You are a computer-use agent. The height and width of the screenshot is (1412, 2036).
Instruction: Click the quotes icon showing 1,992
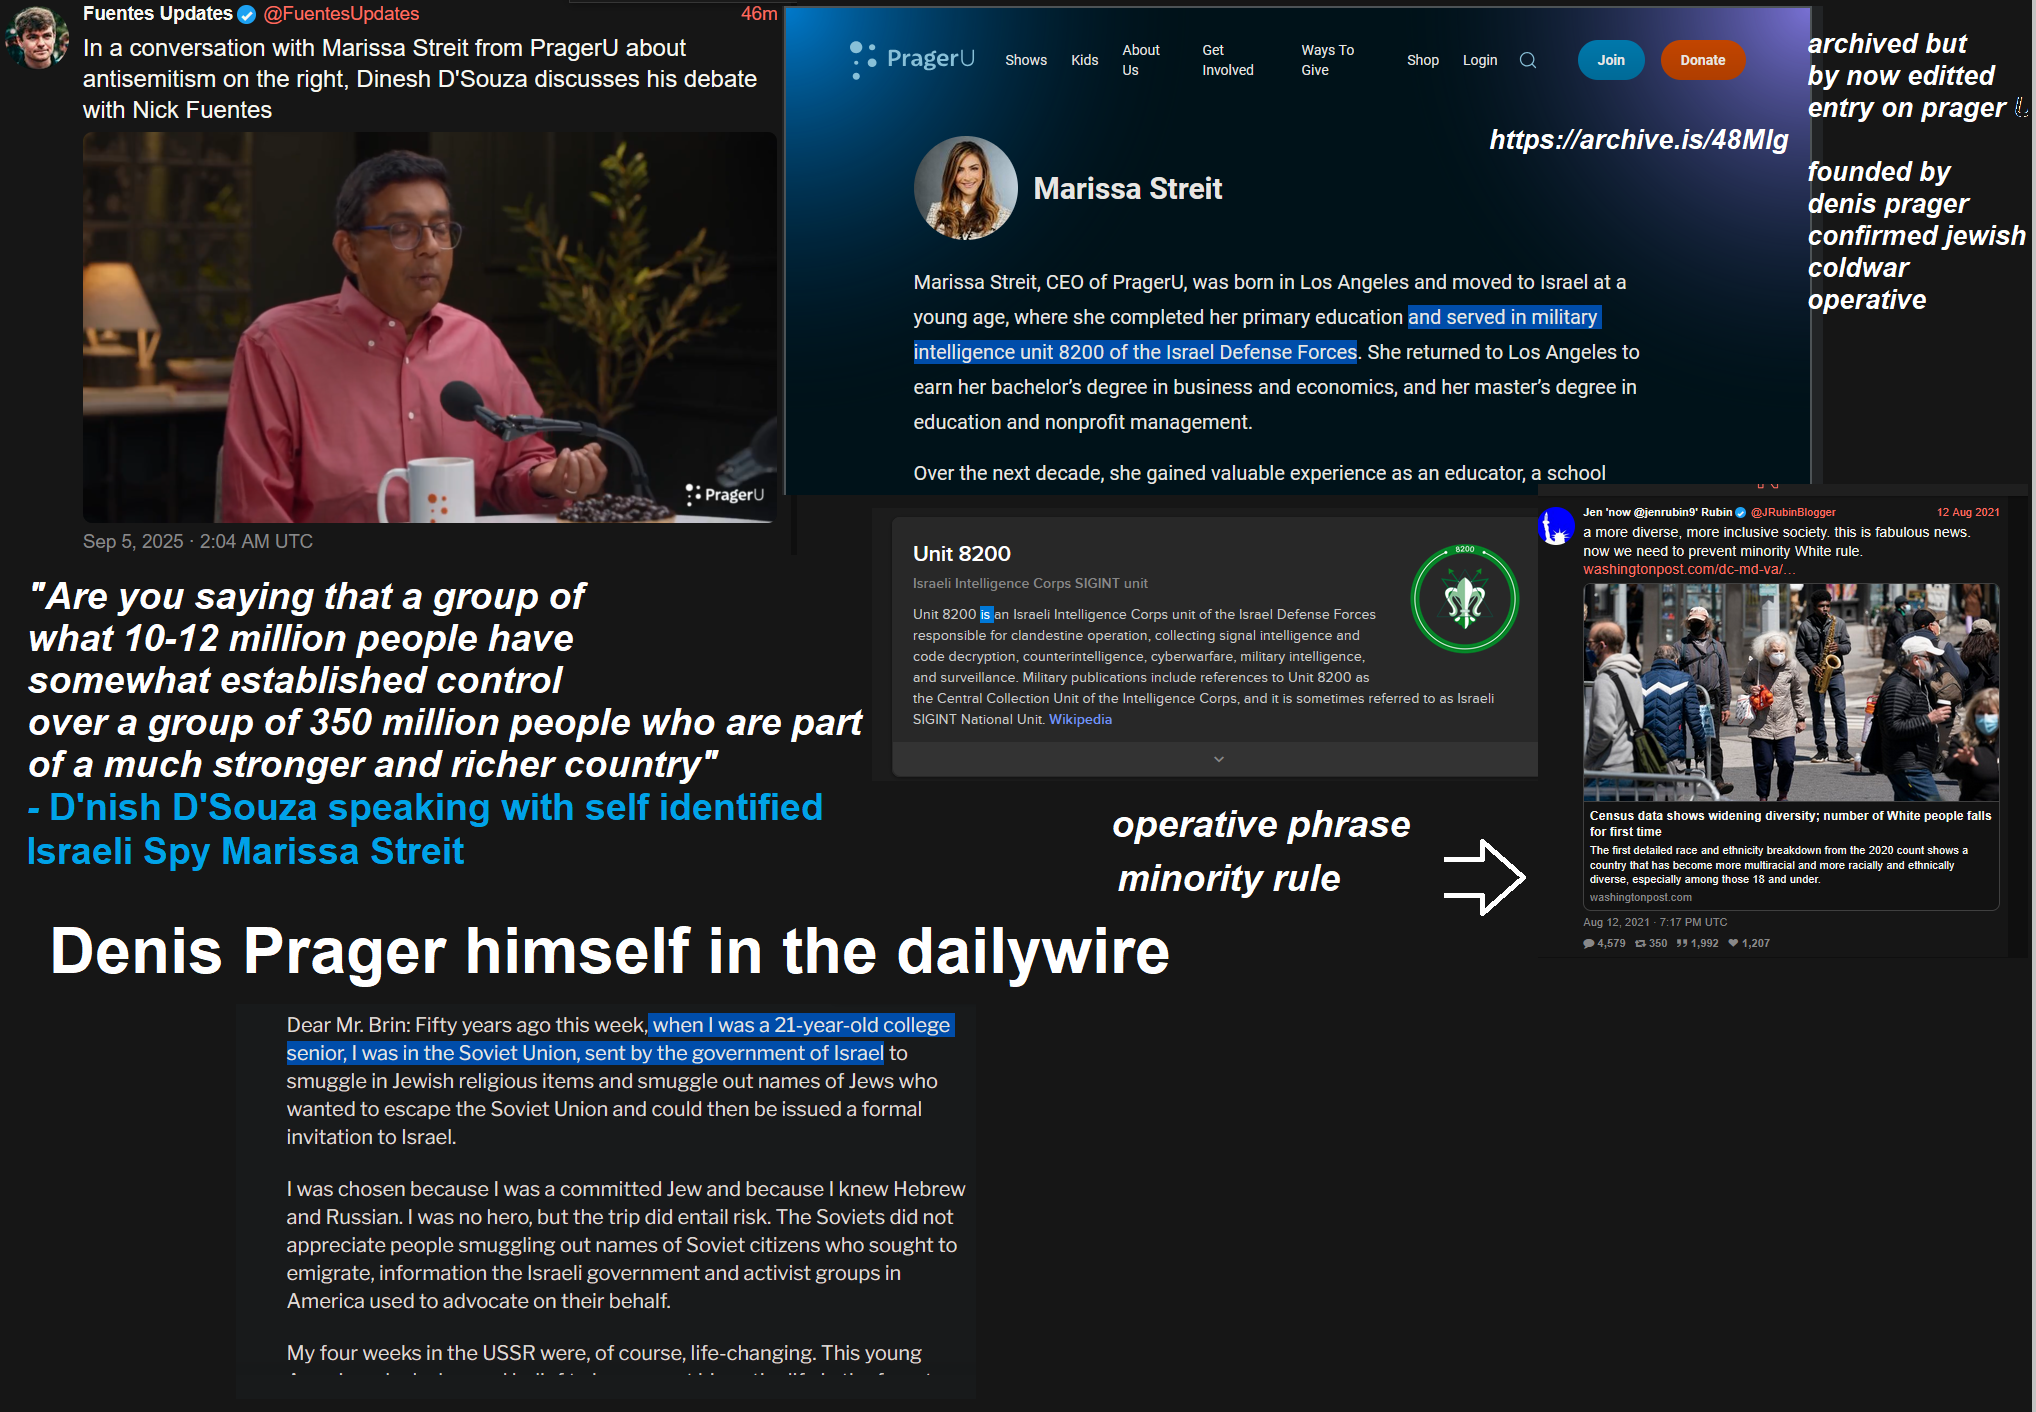point(1682,943)
